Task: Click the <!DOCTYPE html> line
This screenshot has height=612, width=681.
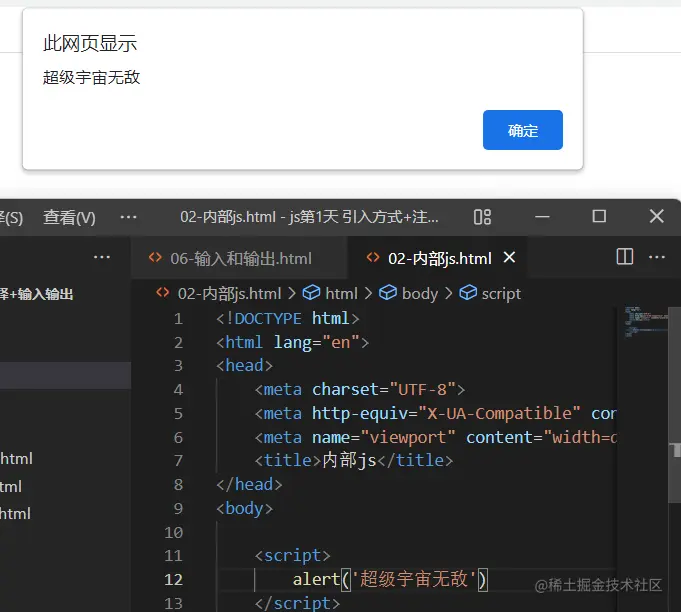Action: click(x=288, y=319)
